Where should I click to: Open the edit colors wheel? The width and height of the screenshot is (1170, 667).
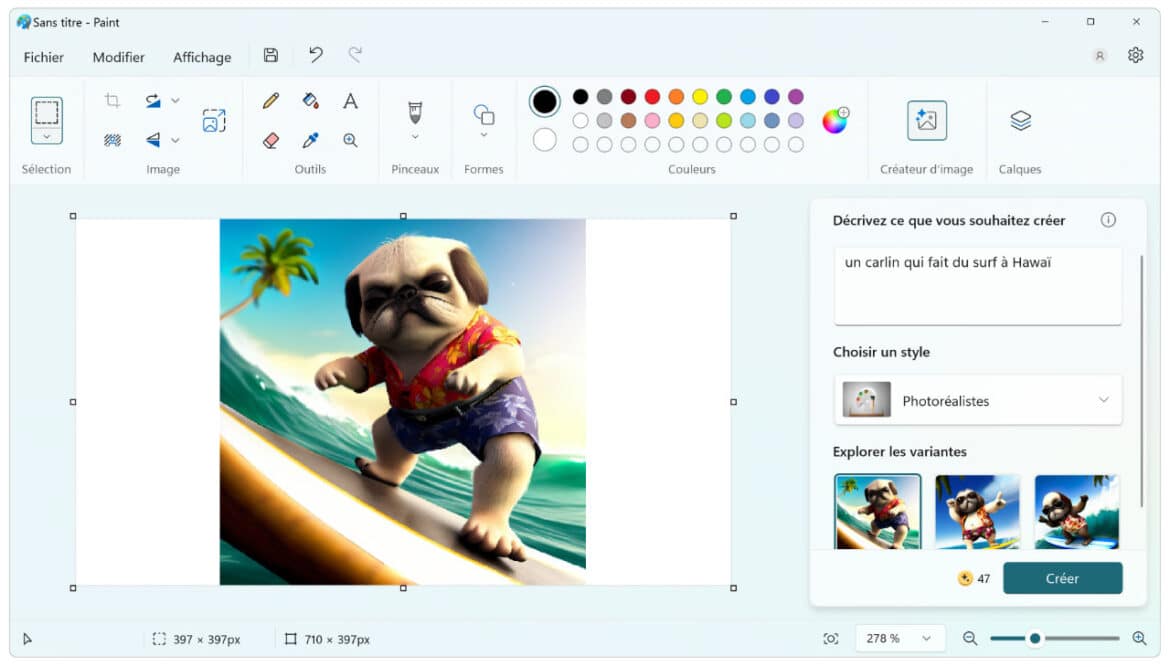click(x=834, y=121)
